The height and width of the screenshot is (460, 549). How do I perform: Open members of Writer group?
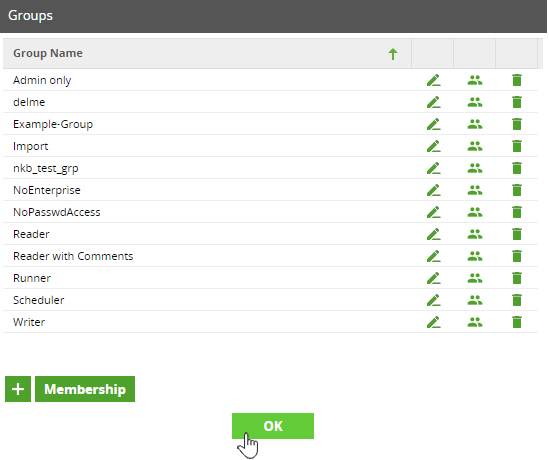475,322
